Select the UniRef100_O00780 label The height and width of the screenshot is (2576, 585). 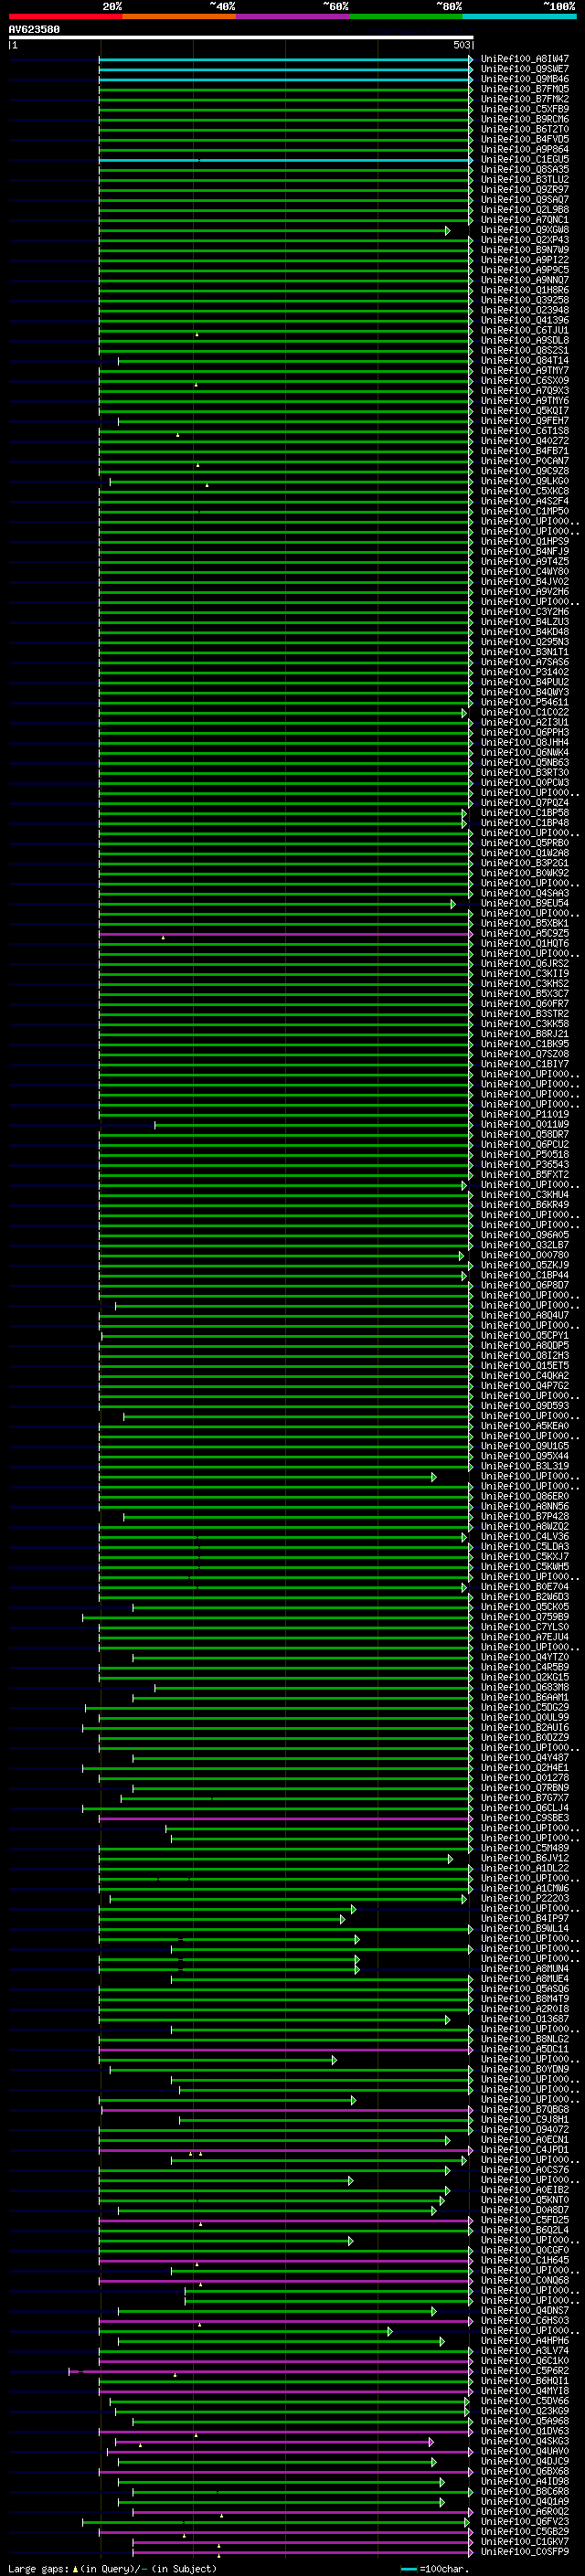(524, 1256)
